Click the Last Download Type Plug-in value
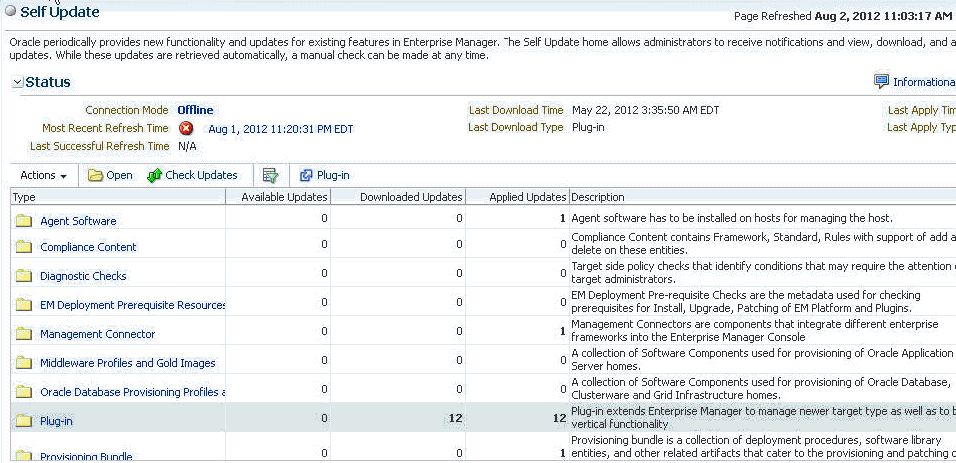The width and height of the screenshot is (956, 463). pos(588,127)
